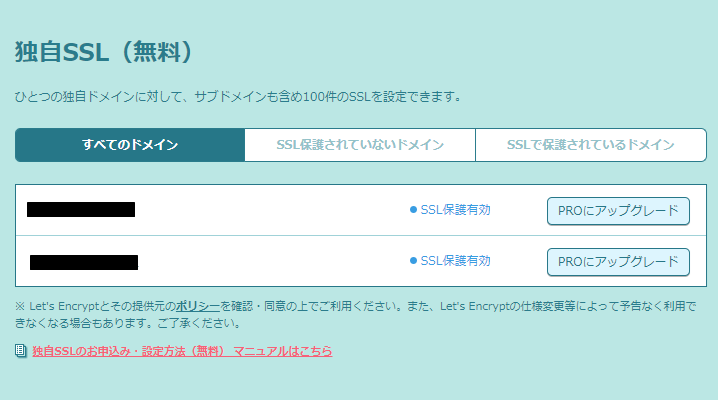Open the SSL保護されていないドメイン tab
The image size is (718, 400).
pyautogui.click(x=360, y=145)
